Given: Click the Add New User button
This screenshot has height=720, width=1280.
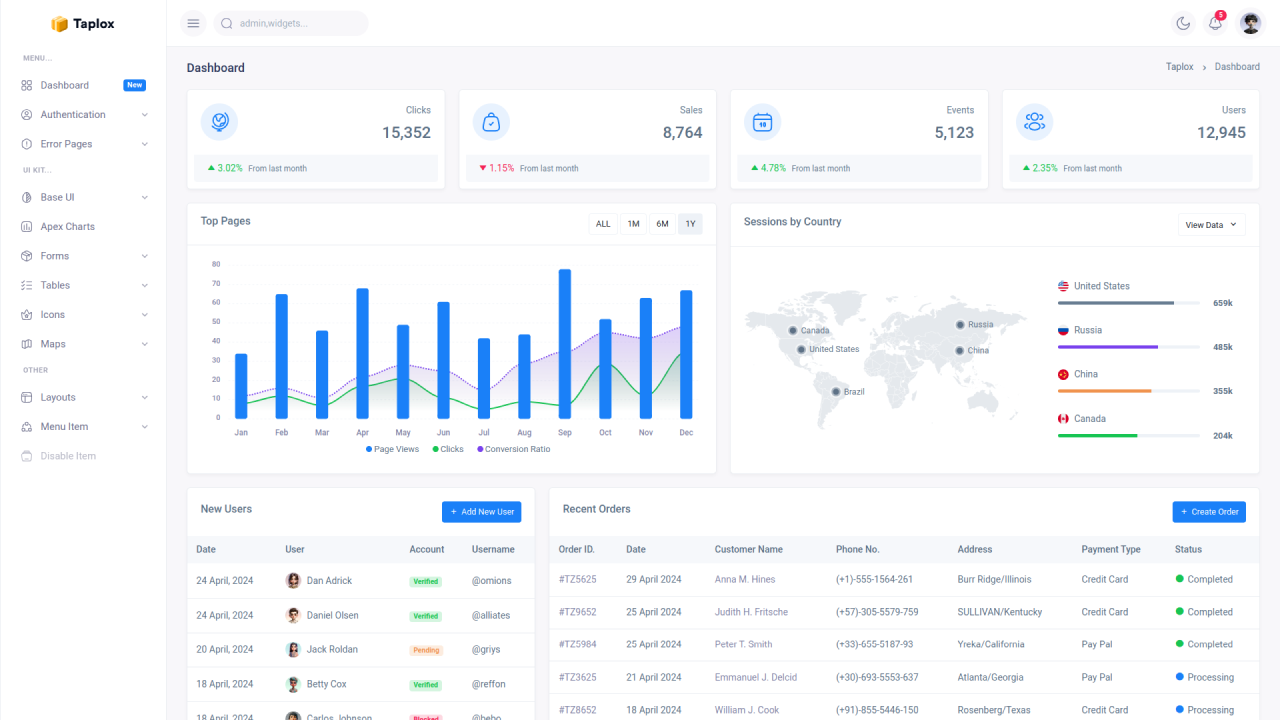Looking at the screenshot, I should point(481,511).
